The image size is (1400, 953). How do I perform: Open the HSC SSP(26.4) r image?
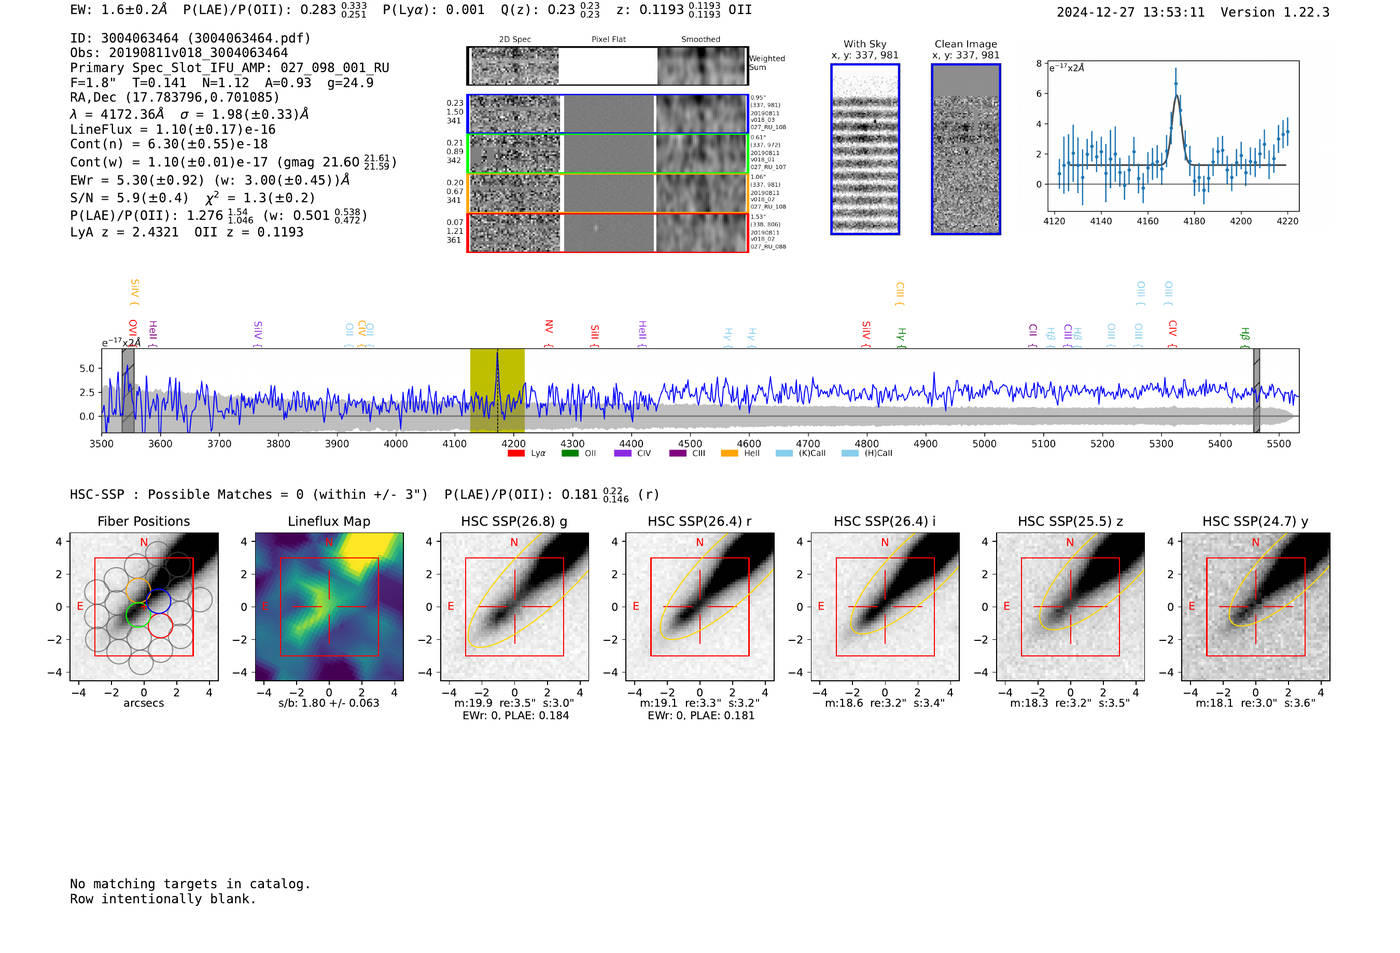click(700, 607)
